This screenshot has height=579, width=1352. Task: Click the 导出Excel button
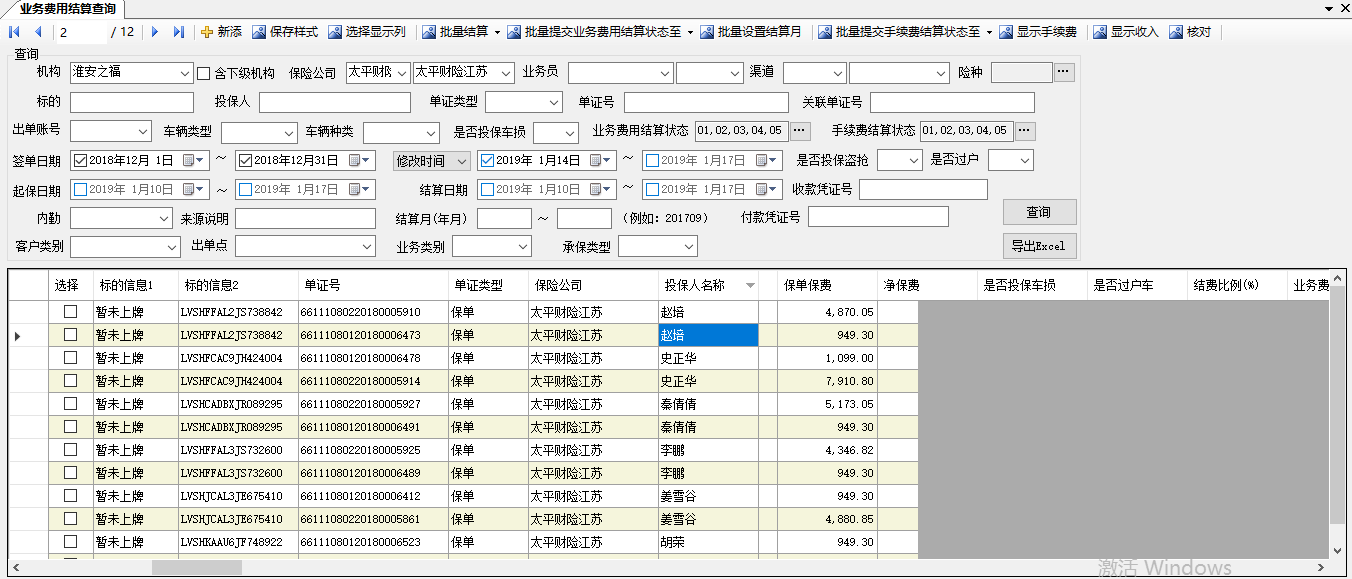[1039, 245]
